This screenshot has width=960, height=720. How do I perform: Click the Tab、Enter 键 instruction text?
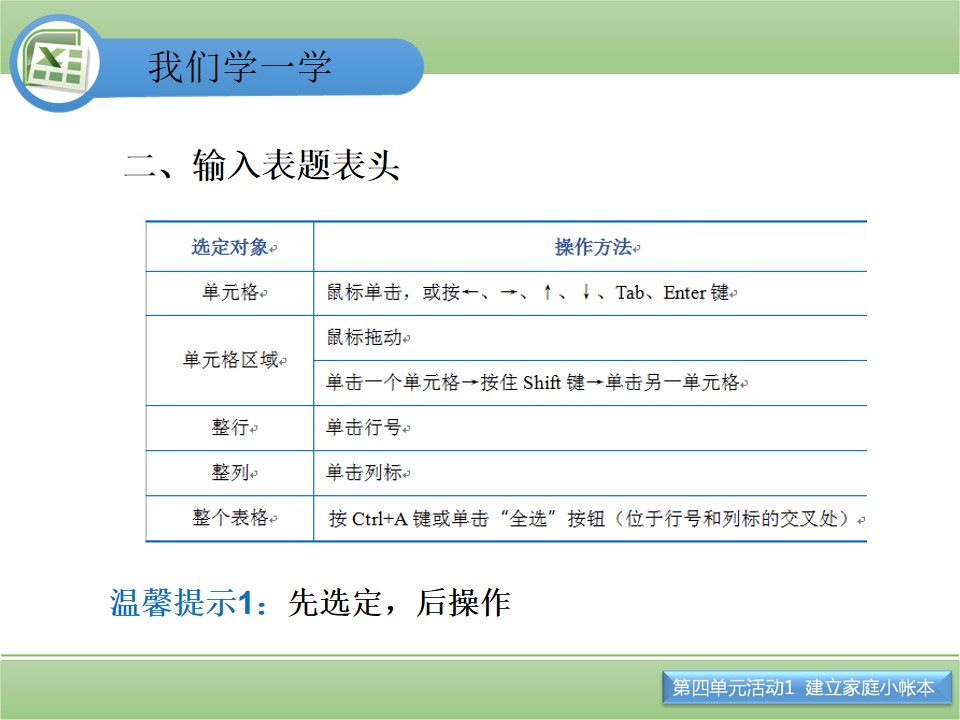tap(672, 293)
